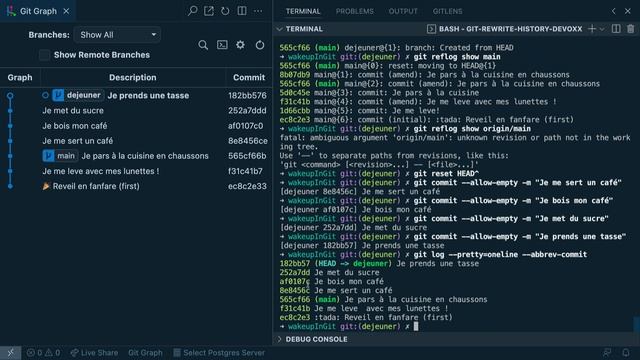Kill terminal with trash icon
The image size is (640, 360).
[x=631, y=29]
